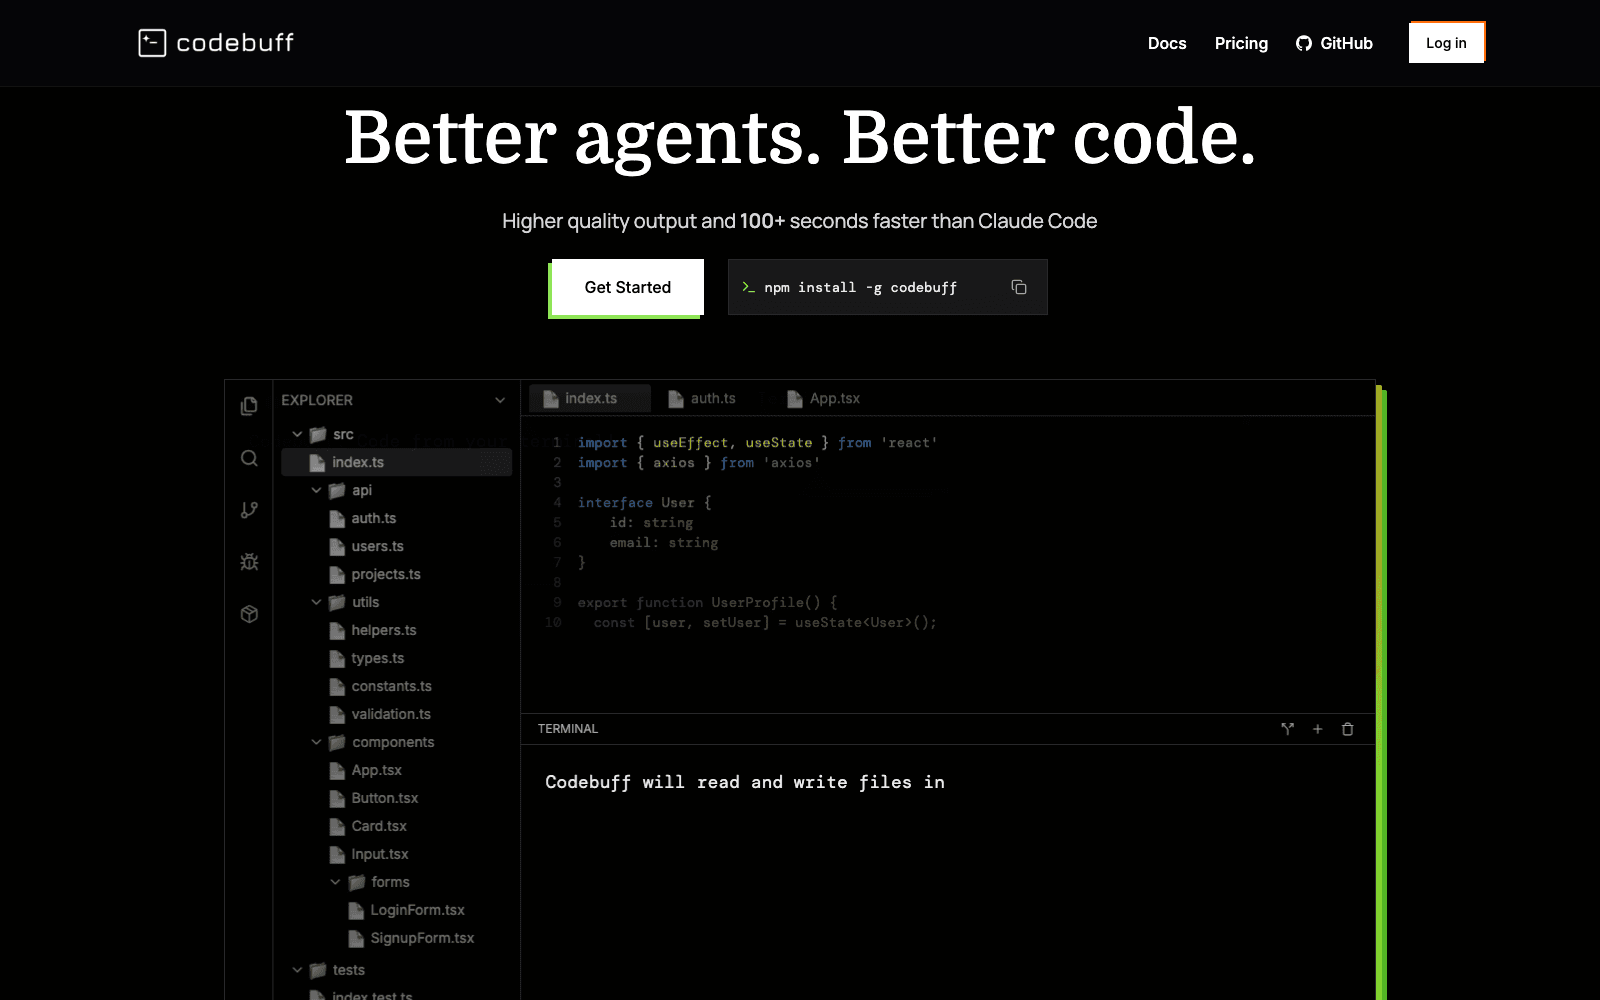Open the Debug bug icon
The height and width of the screenshot is (1000, 1600).
click(249, 562)
